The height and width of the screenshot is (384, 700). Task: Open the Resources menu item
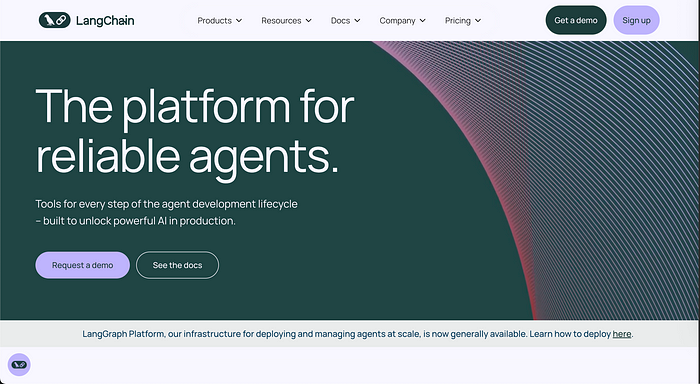pyautogui.click(x=281, y=21)
